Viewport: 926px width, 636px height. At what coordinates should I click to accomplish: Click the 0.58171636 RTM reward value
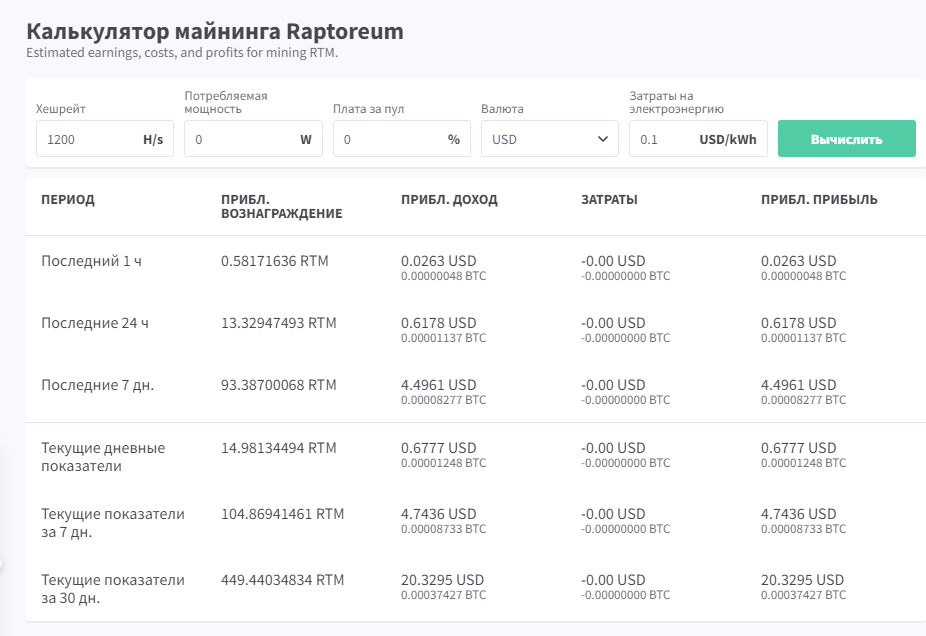click(x=275, y=261)
